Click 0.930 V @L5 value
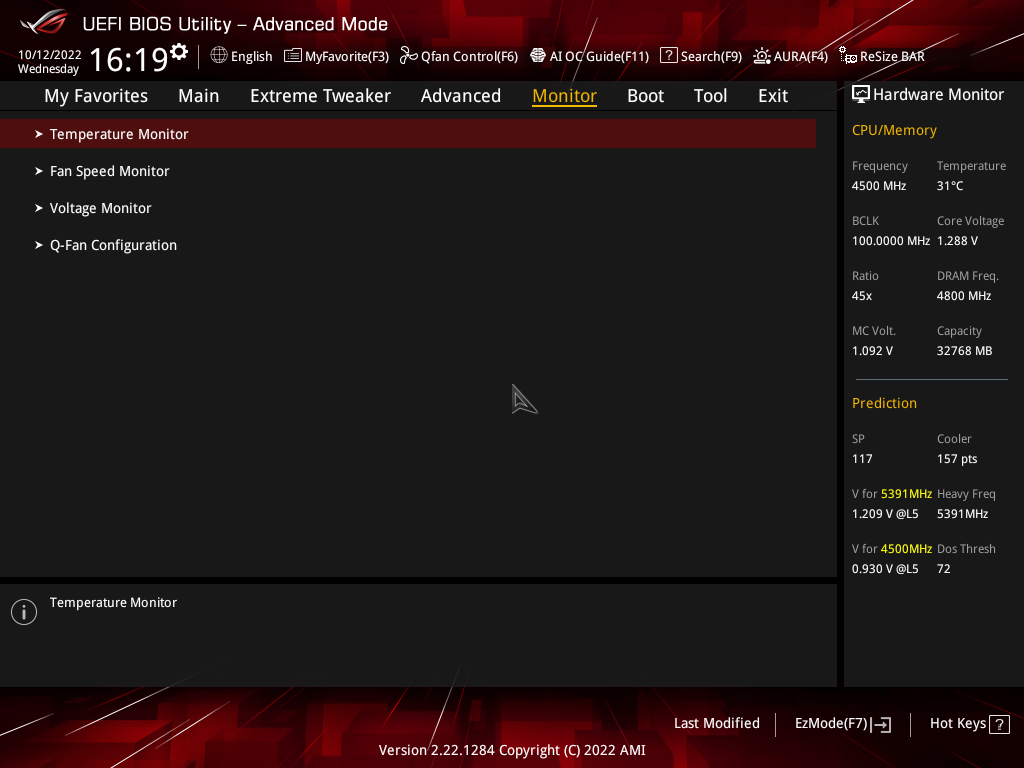 pyautogui.click(x=885, y=569)
